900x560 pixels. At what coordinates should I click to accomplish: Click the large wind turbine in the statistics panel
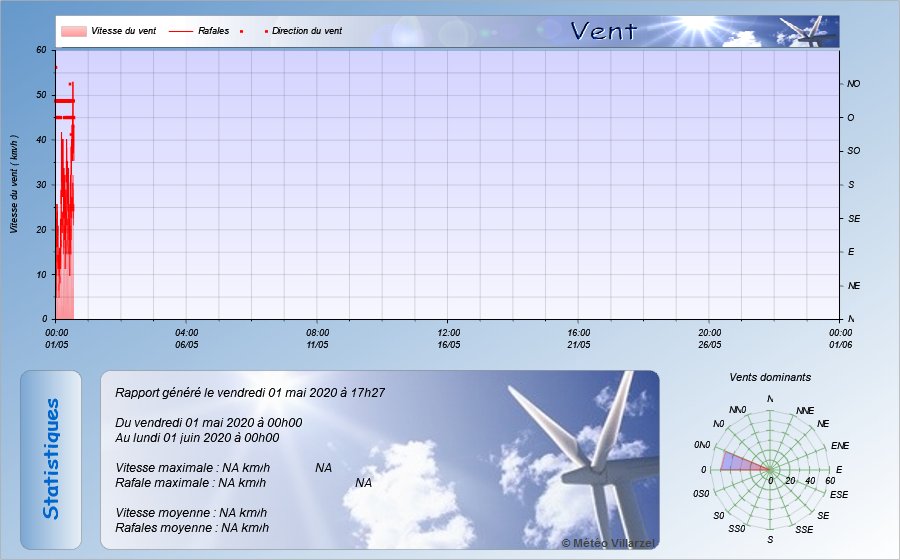(x=585, y=450)
